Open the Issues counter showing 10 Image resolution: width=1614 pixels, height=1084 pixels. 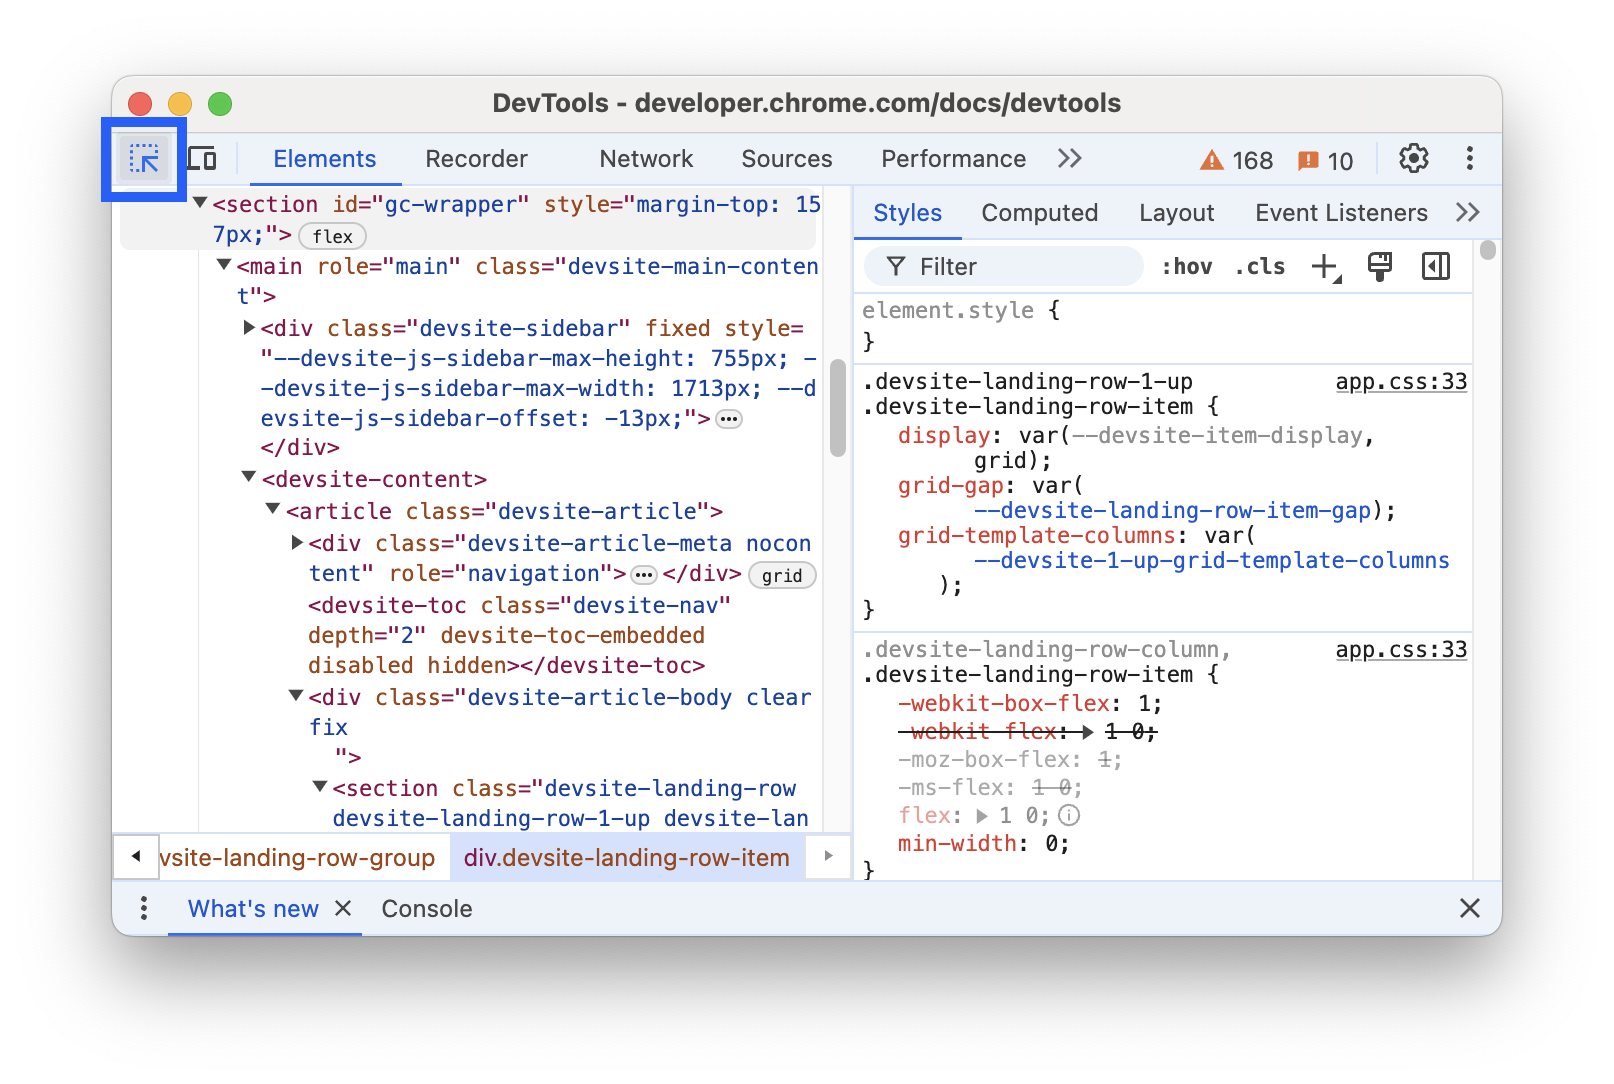1324,159
